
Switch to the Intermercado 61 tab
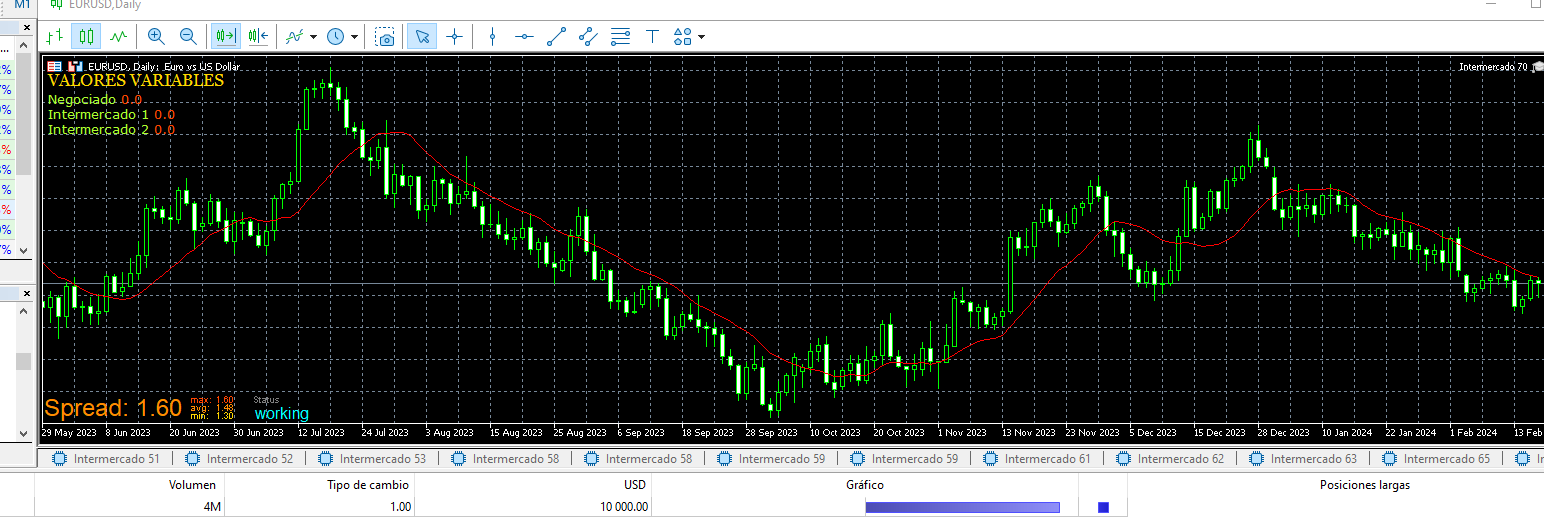click(x=1037, y=459)
